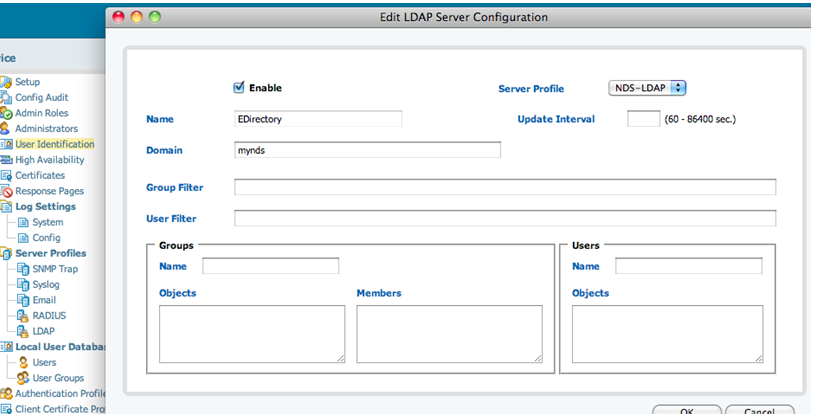
Task: Click the Admin Roles icon
Action: (6, 113)
